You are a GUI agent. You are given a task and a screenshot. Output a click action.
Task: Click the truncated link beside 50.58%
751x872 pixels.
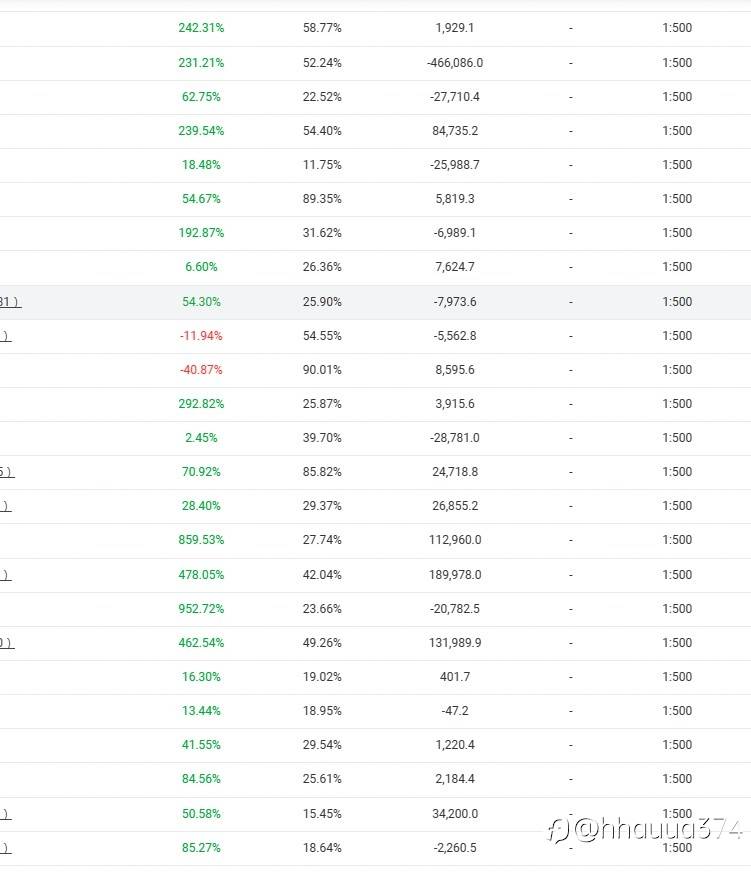click(x=6, y=814)
